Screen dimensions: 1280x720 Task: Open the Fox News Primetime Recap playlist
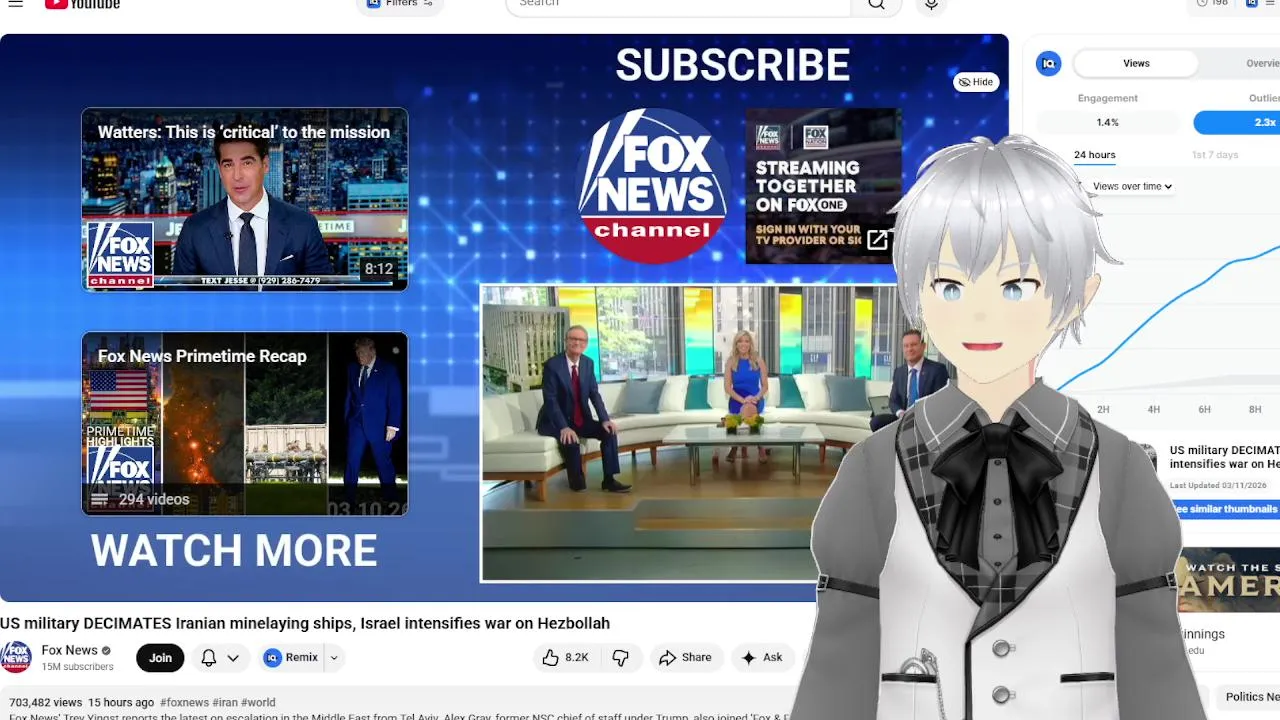[x=245, y=424]
